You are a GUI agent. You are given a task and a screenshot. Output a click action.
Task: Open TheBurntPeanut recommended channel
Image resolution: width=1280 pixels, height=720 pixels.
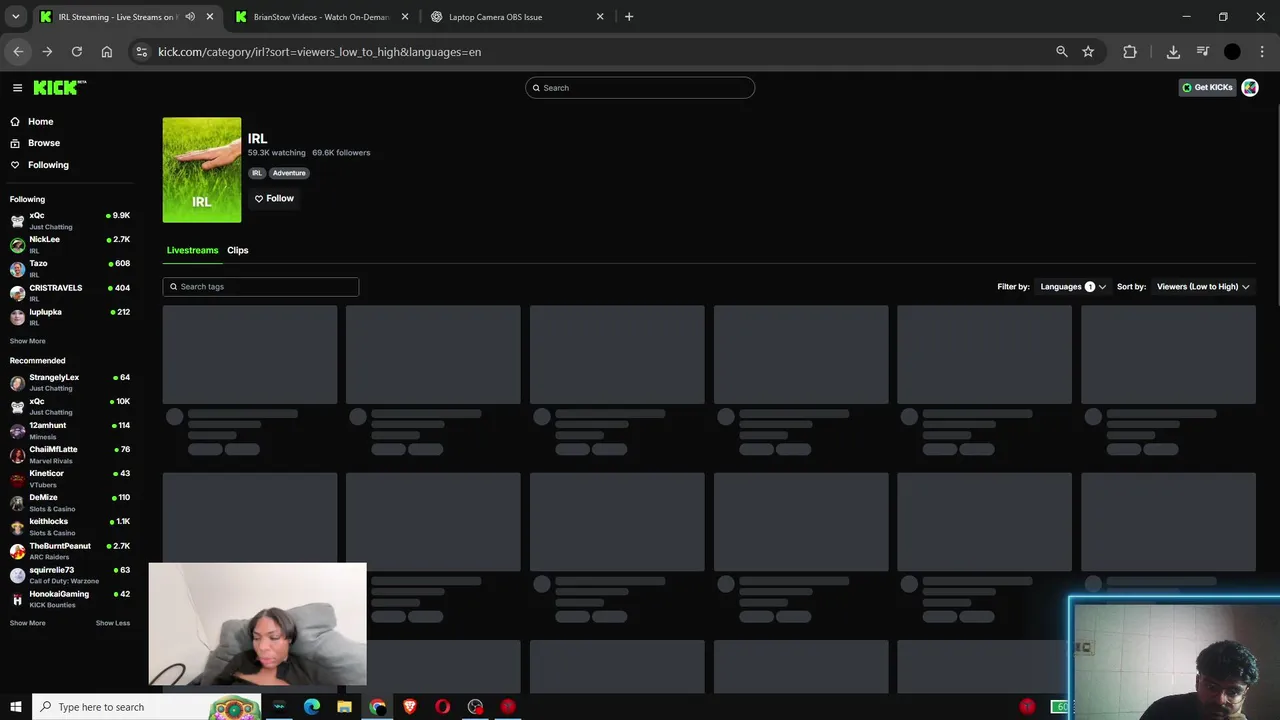pos(70,550)
